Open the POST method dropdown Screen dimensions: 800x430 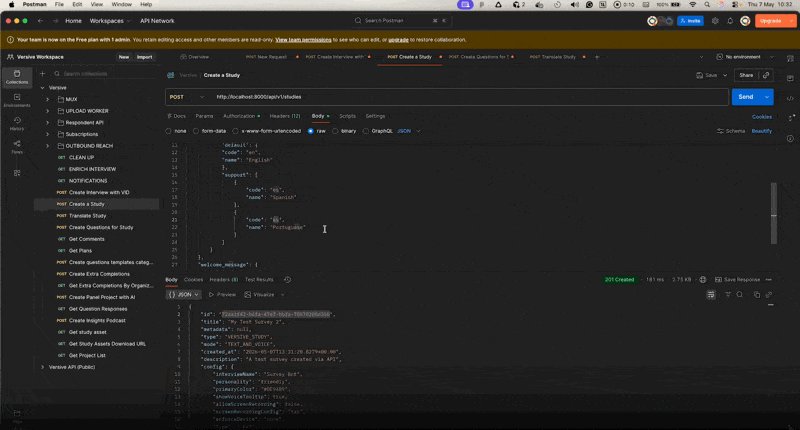coord(186,97)
